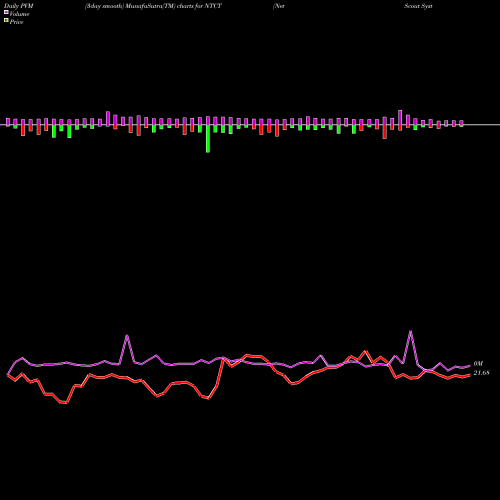This screenshot has width=500, height=500.
Task: Click the '21.68' price value label
Action: tap(481, 373)
